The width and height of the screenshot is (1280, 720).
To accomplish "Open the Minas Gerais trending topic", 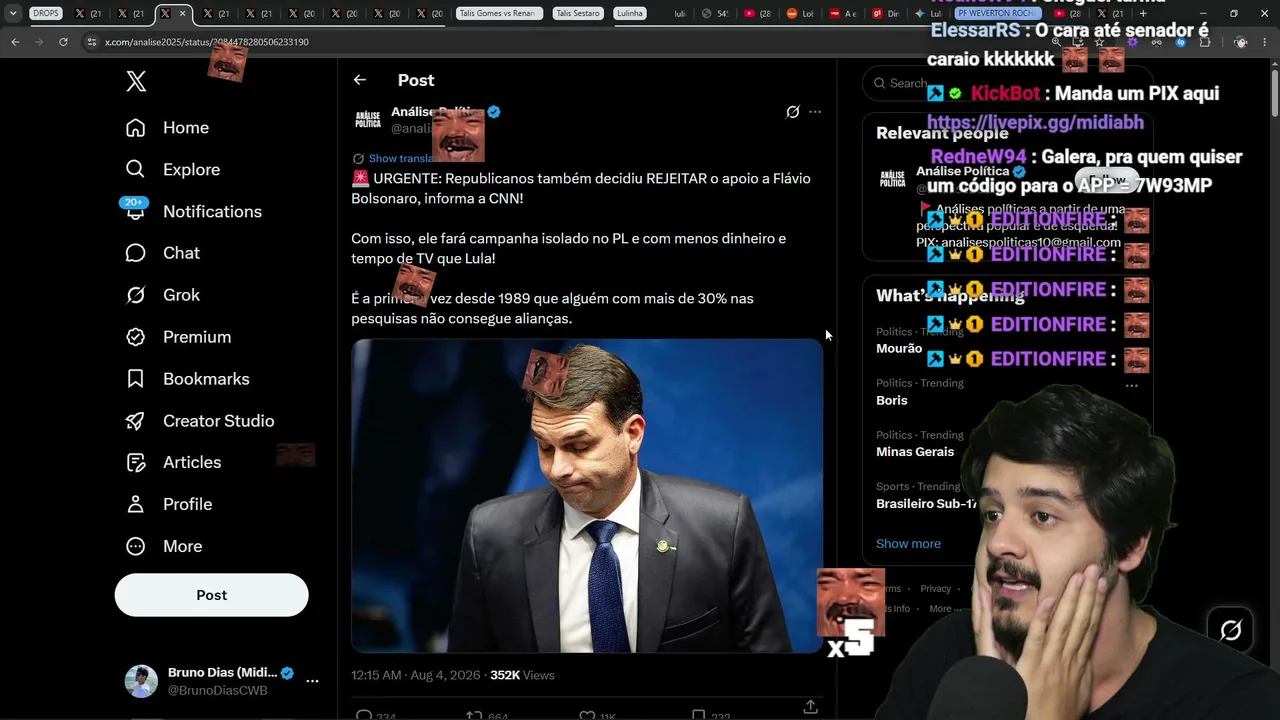I will point(915,452).
